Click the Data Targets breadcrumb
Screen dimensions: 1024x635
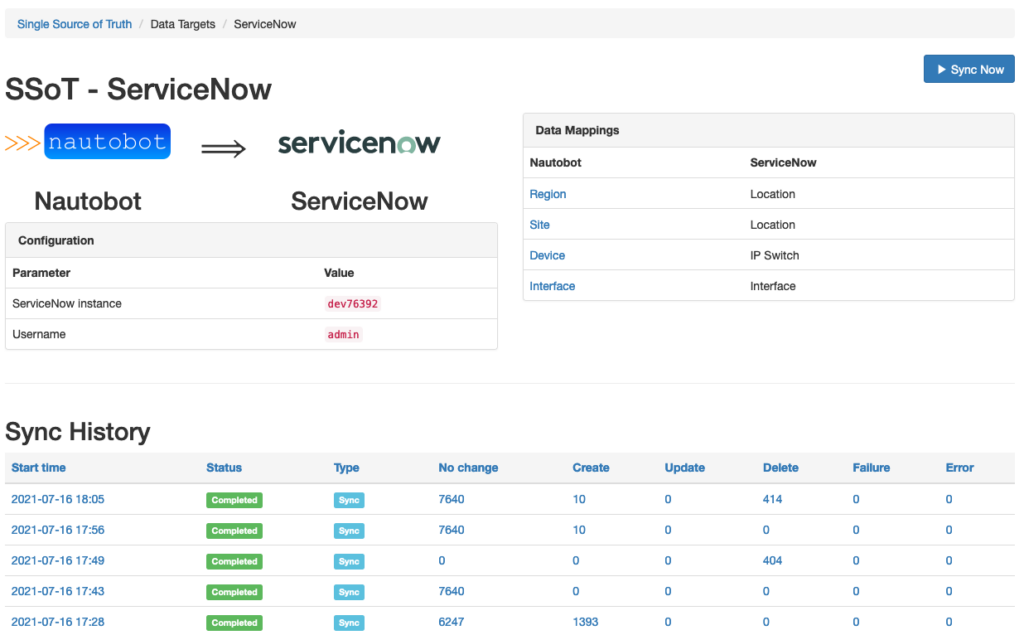point(183,24)
